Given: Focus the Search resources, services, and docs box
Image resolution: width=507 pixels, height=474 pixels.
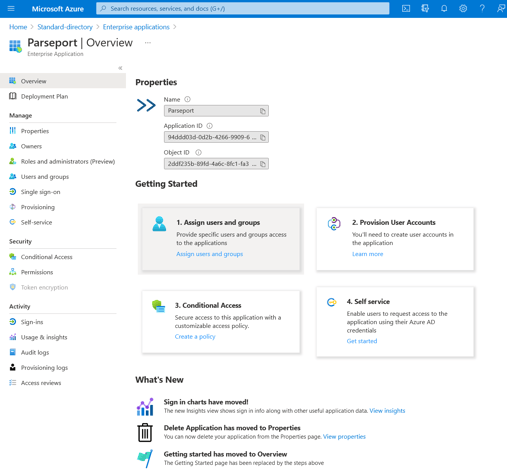Looking at the screenshot, I should [243, 8].
